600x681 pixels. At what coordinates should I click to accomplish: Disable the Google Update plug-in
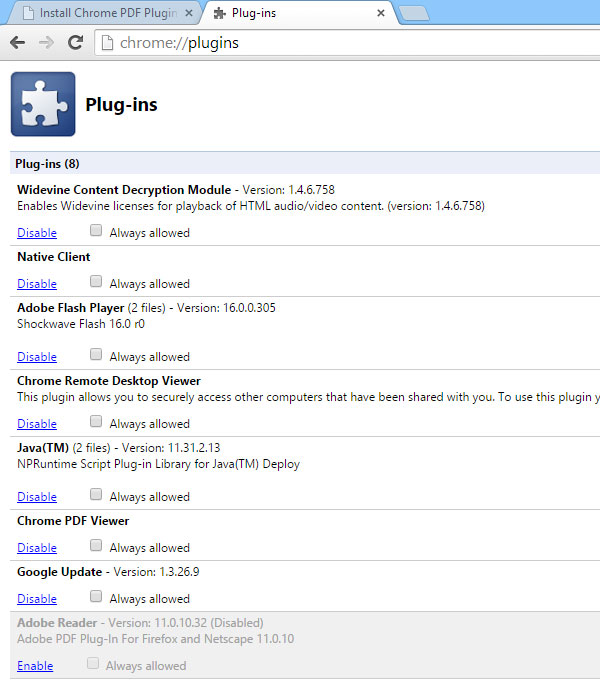click(37, 599)
